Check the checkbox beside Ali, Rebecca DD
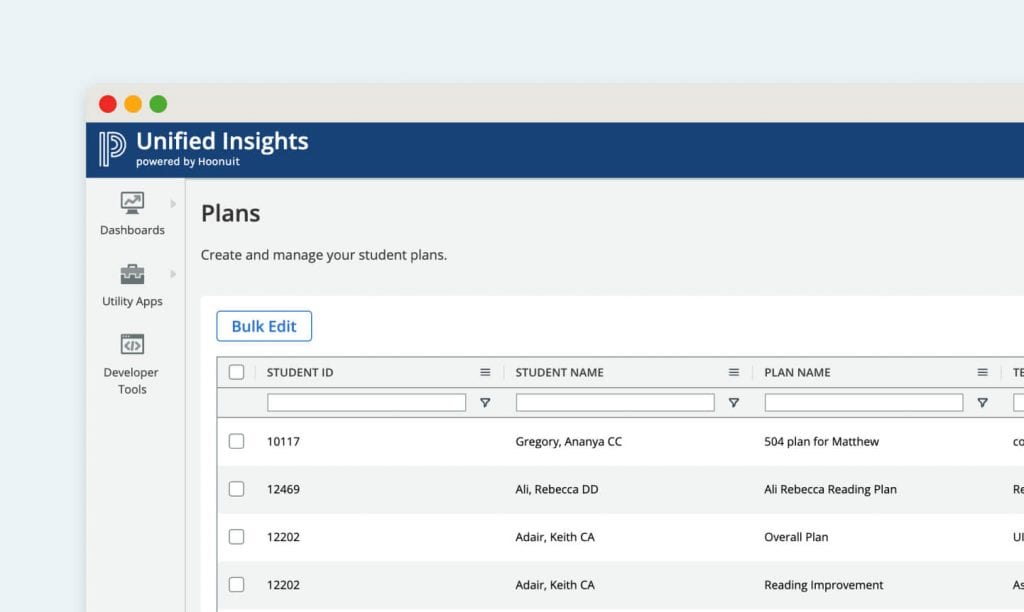Image resolution: width=1024 pixels, height=612 pixels. pos(237,489)
